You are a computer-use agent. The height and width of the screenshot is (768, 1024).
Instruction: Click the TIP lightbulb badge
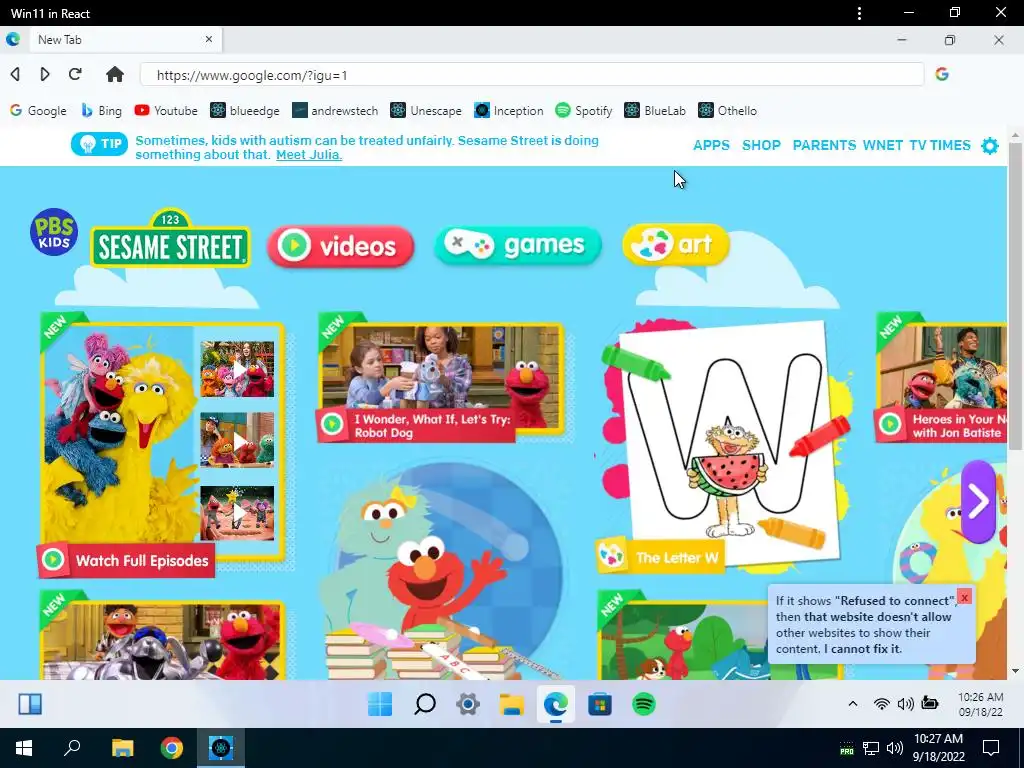click(99, 144)
